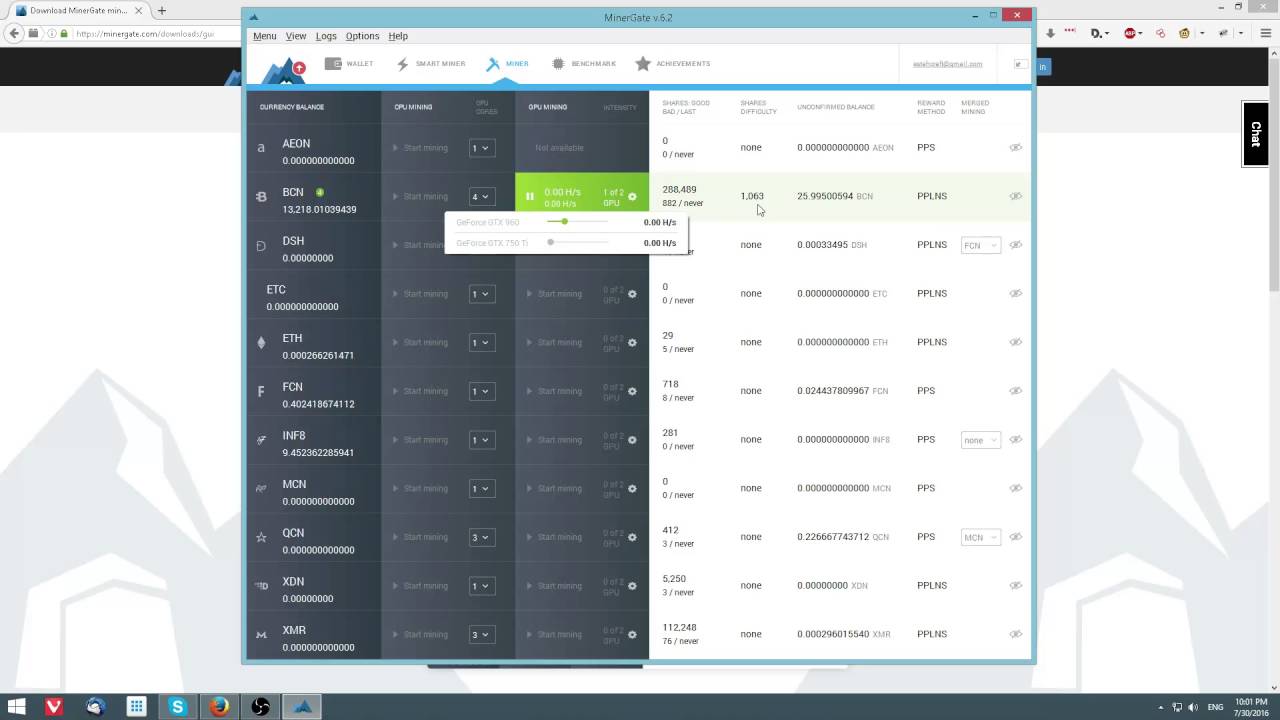The height and width of the screenshot is (720, 1280).
Task: Open ETC CPU cores dropdown
Action: click(482, 294)
